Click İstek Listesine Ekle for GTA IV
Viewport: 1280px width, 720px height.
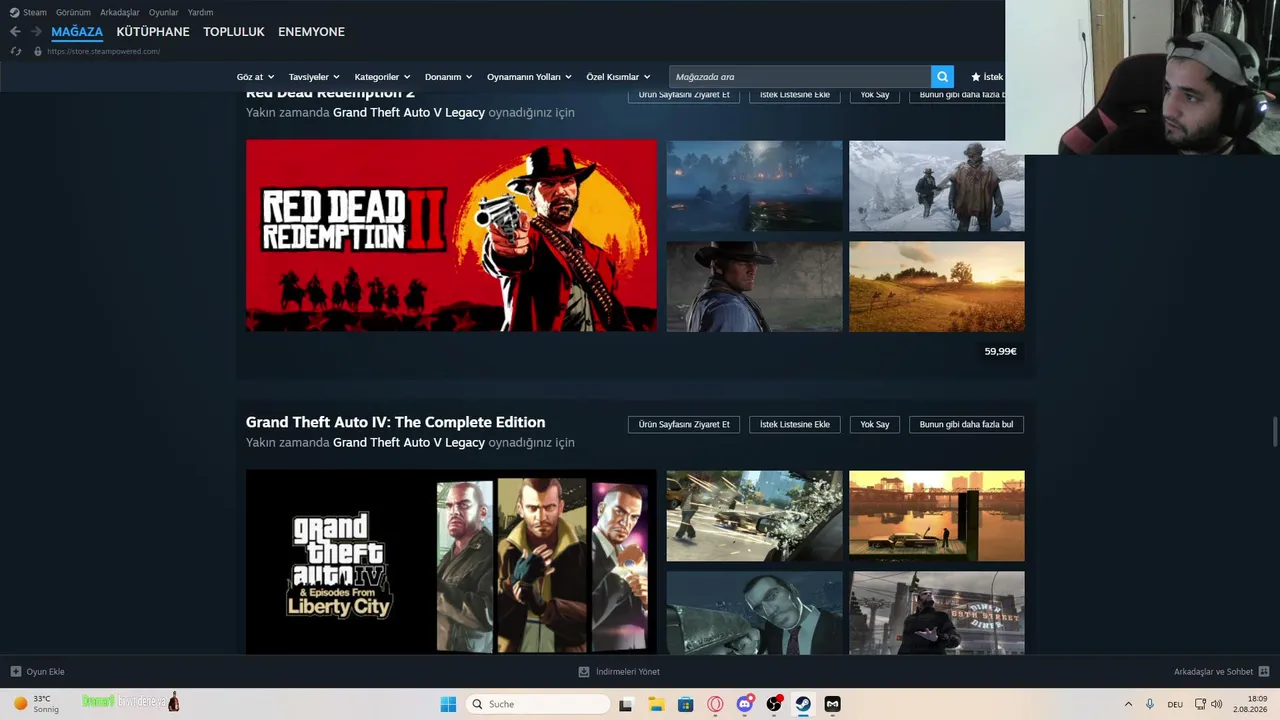(795, 424)
